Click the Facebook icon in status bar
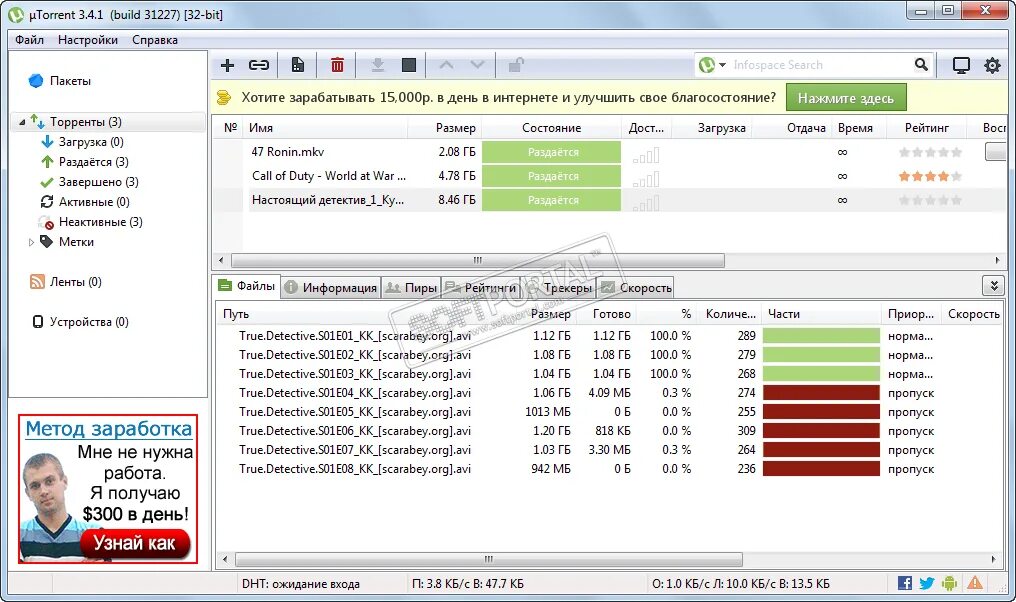This screenshot has height=602, width=1016. tap(904, 582)
